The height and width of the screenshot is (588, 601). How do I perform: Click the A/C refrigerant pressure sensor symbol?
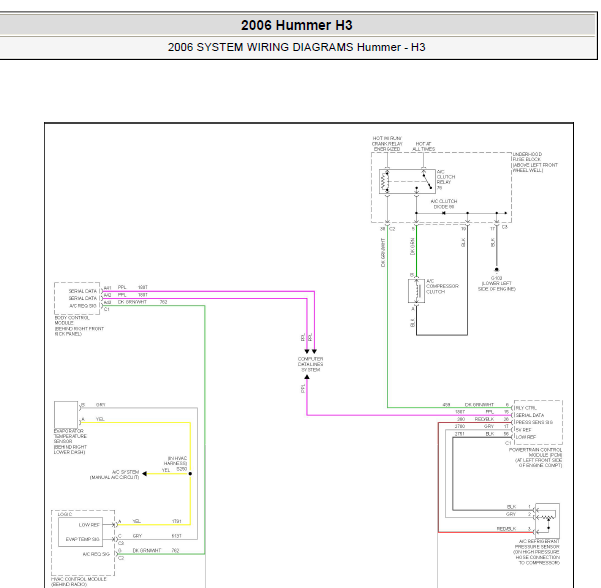[547, 521]
